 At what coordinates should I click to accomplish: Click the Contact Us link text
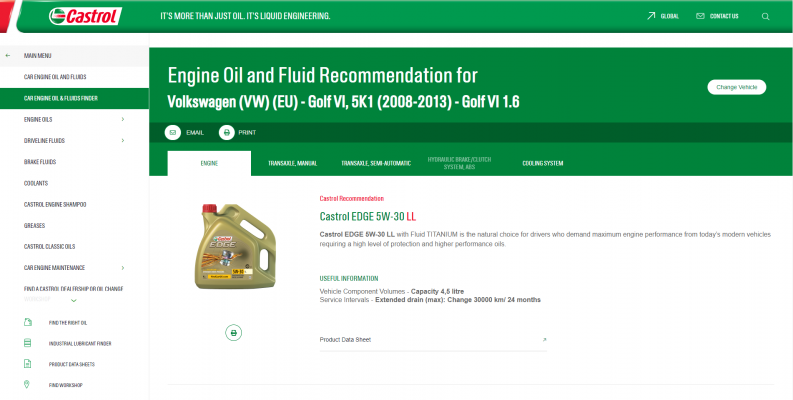coord(724,16)
